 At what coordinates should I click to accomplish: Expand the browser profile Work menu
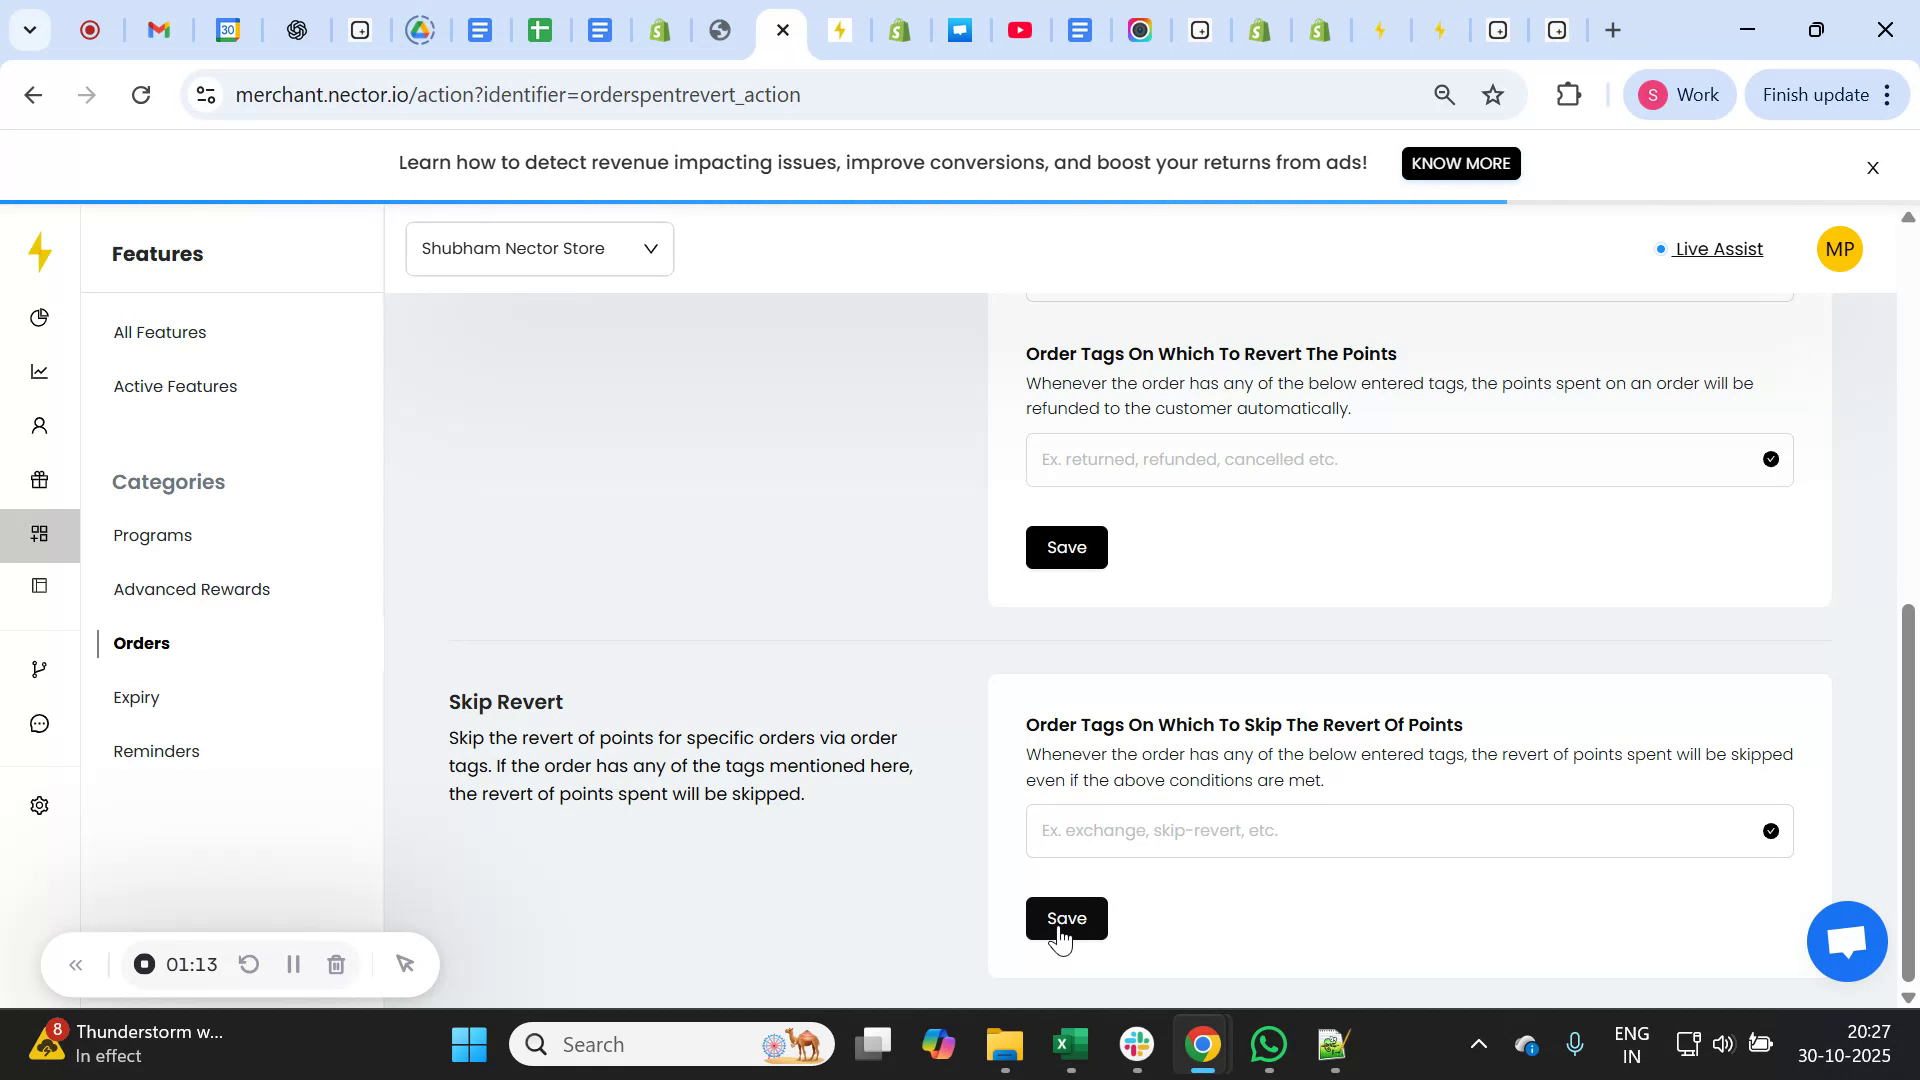tap(1679, 94)
